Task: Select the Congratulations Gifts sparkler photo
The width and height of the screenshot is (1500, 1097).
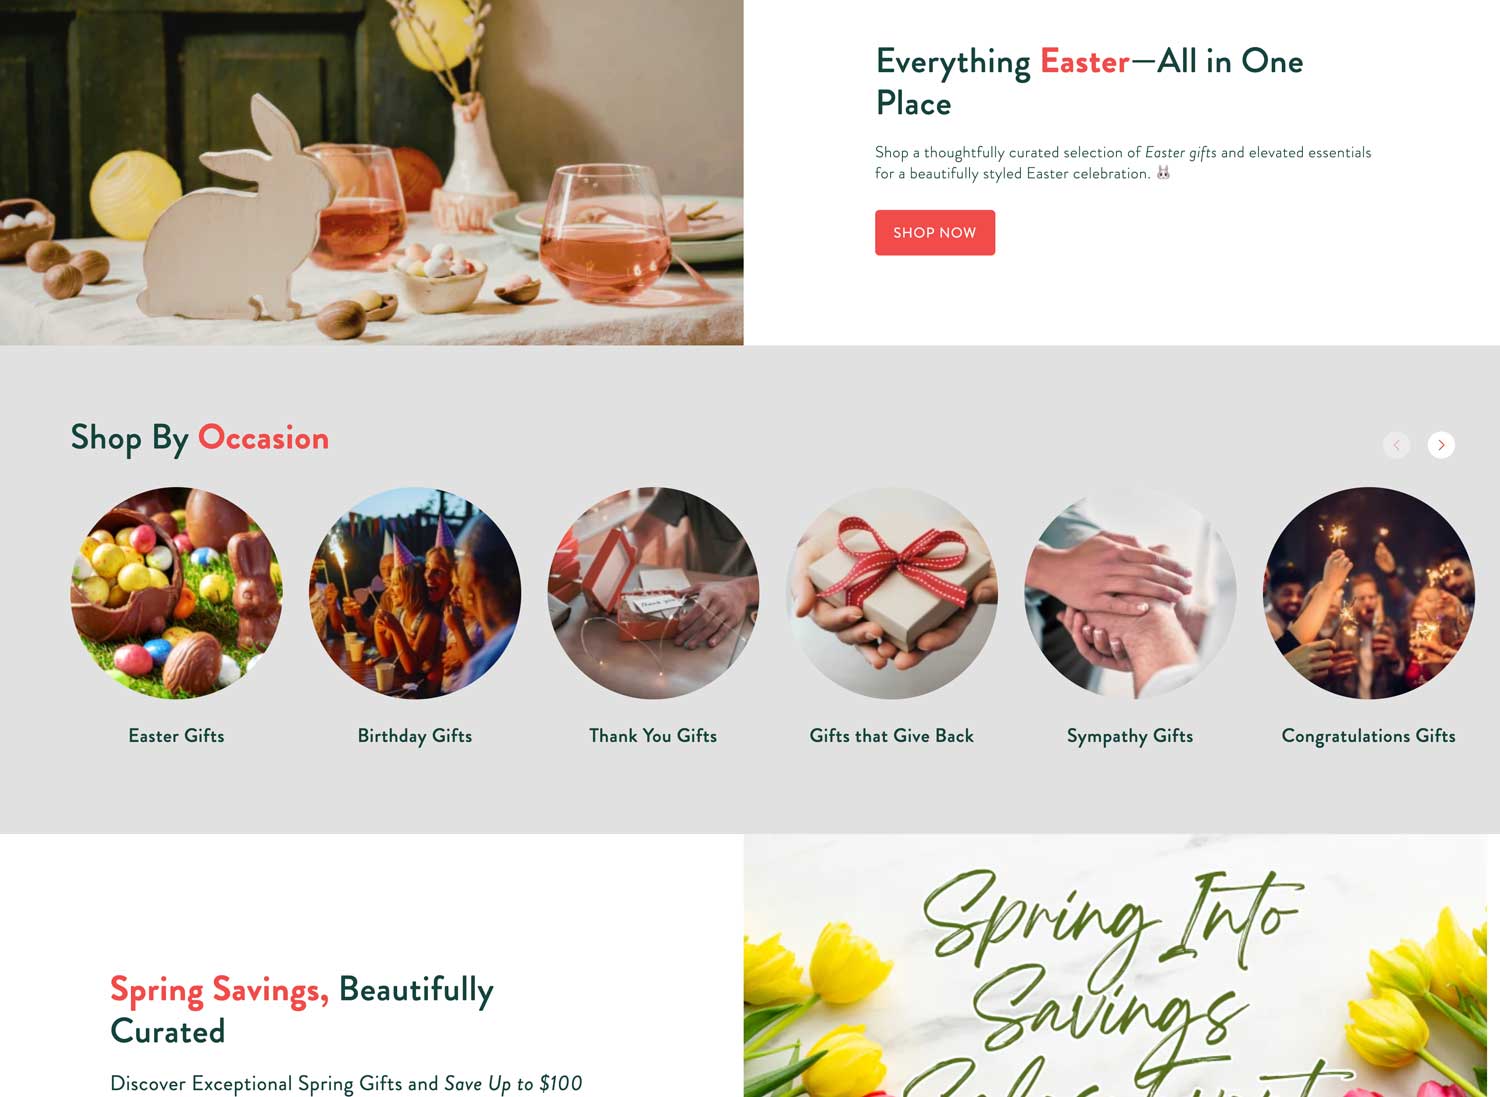Action: pos(1369,593)
